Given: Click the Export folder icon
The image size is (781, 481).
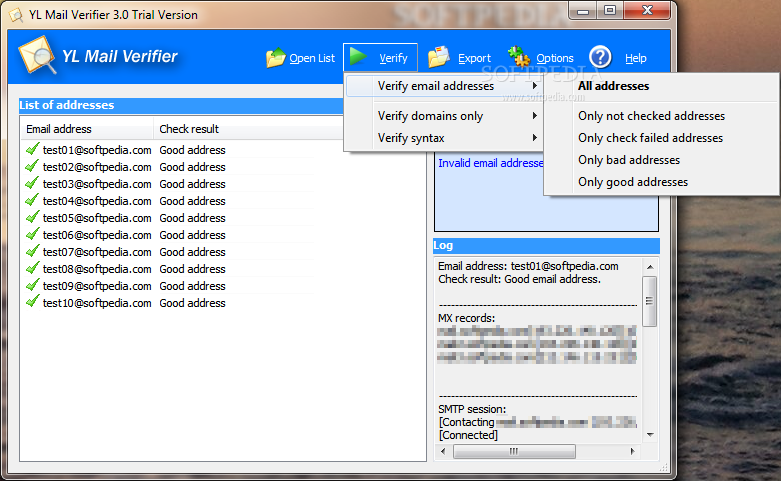Looking at the screenshot, I should [439, 57].
